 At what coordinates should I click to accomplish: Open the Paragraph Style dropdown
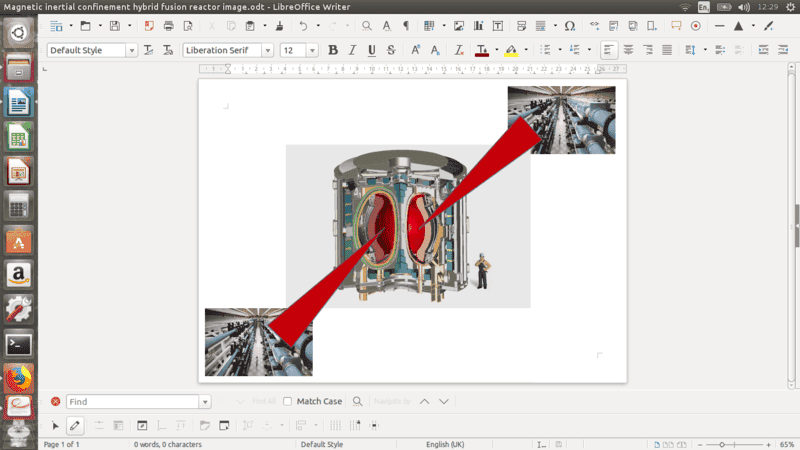pyautogui.click(x=132, y=50)
